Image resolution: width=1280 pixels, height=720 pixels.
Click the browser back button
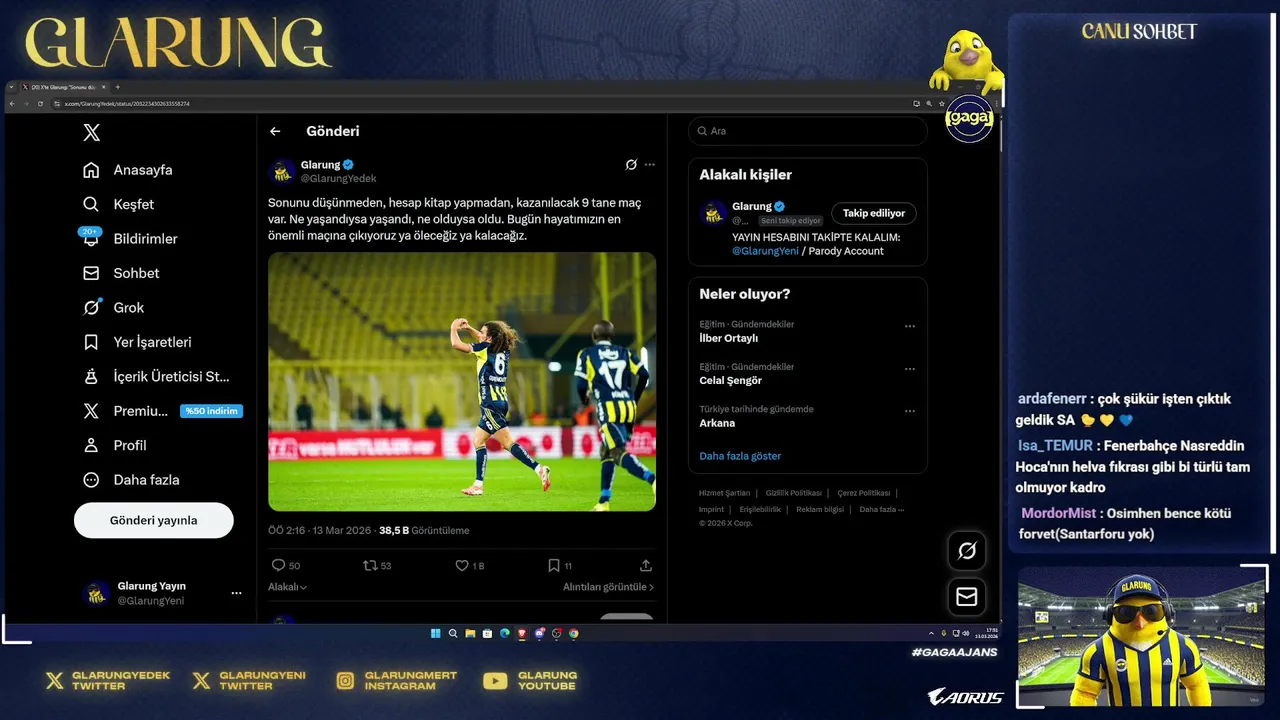[12, 104]
